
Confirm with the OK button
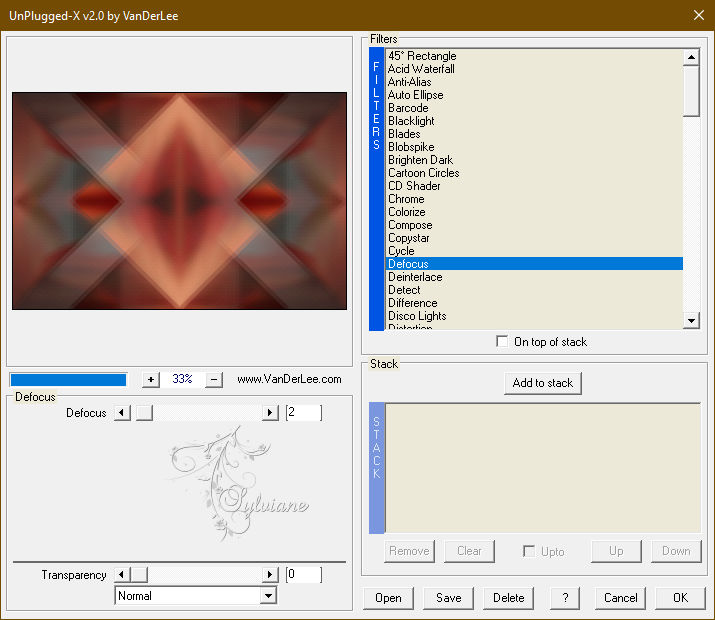680,598
